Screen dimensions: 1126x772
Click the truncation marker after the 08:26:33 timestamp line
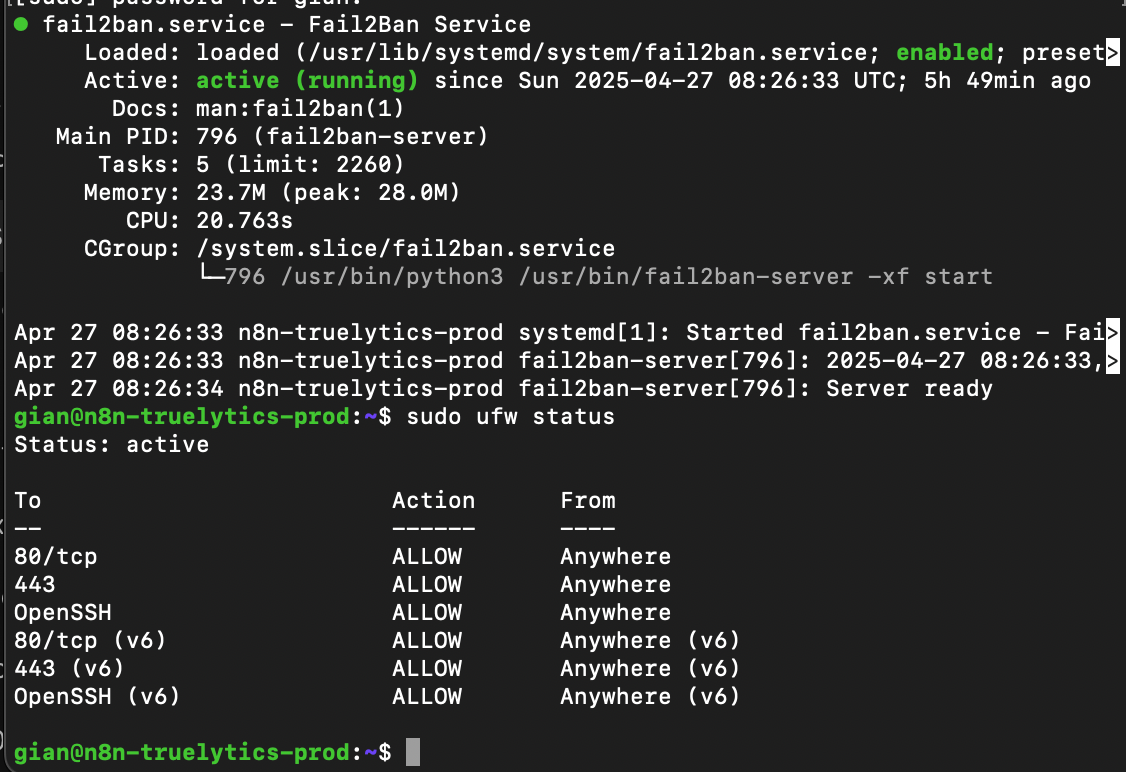(1112, 361)
